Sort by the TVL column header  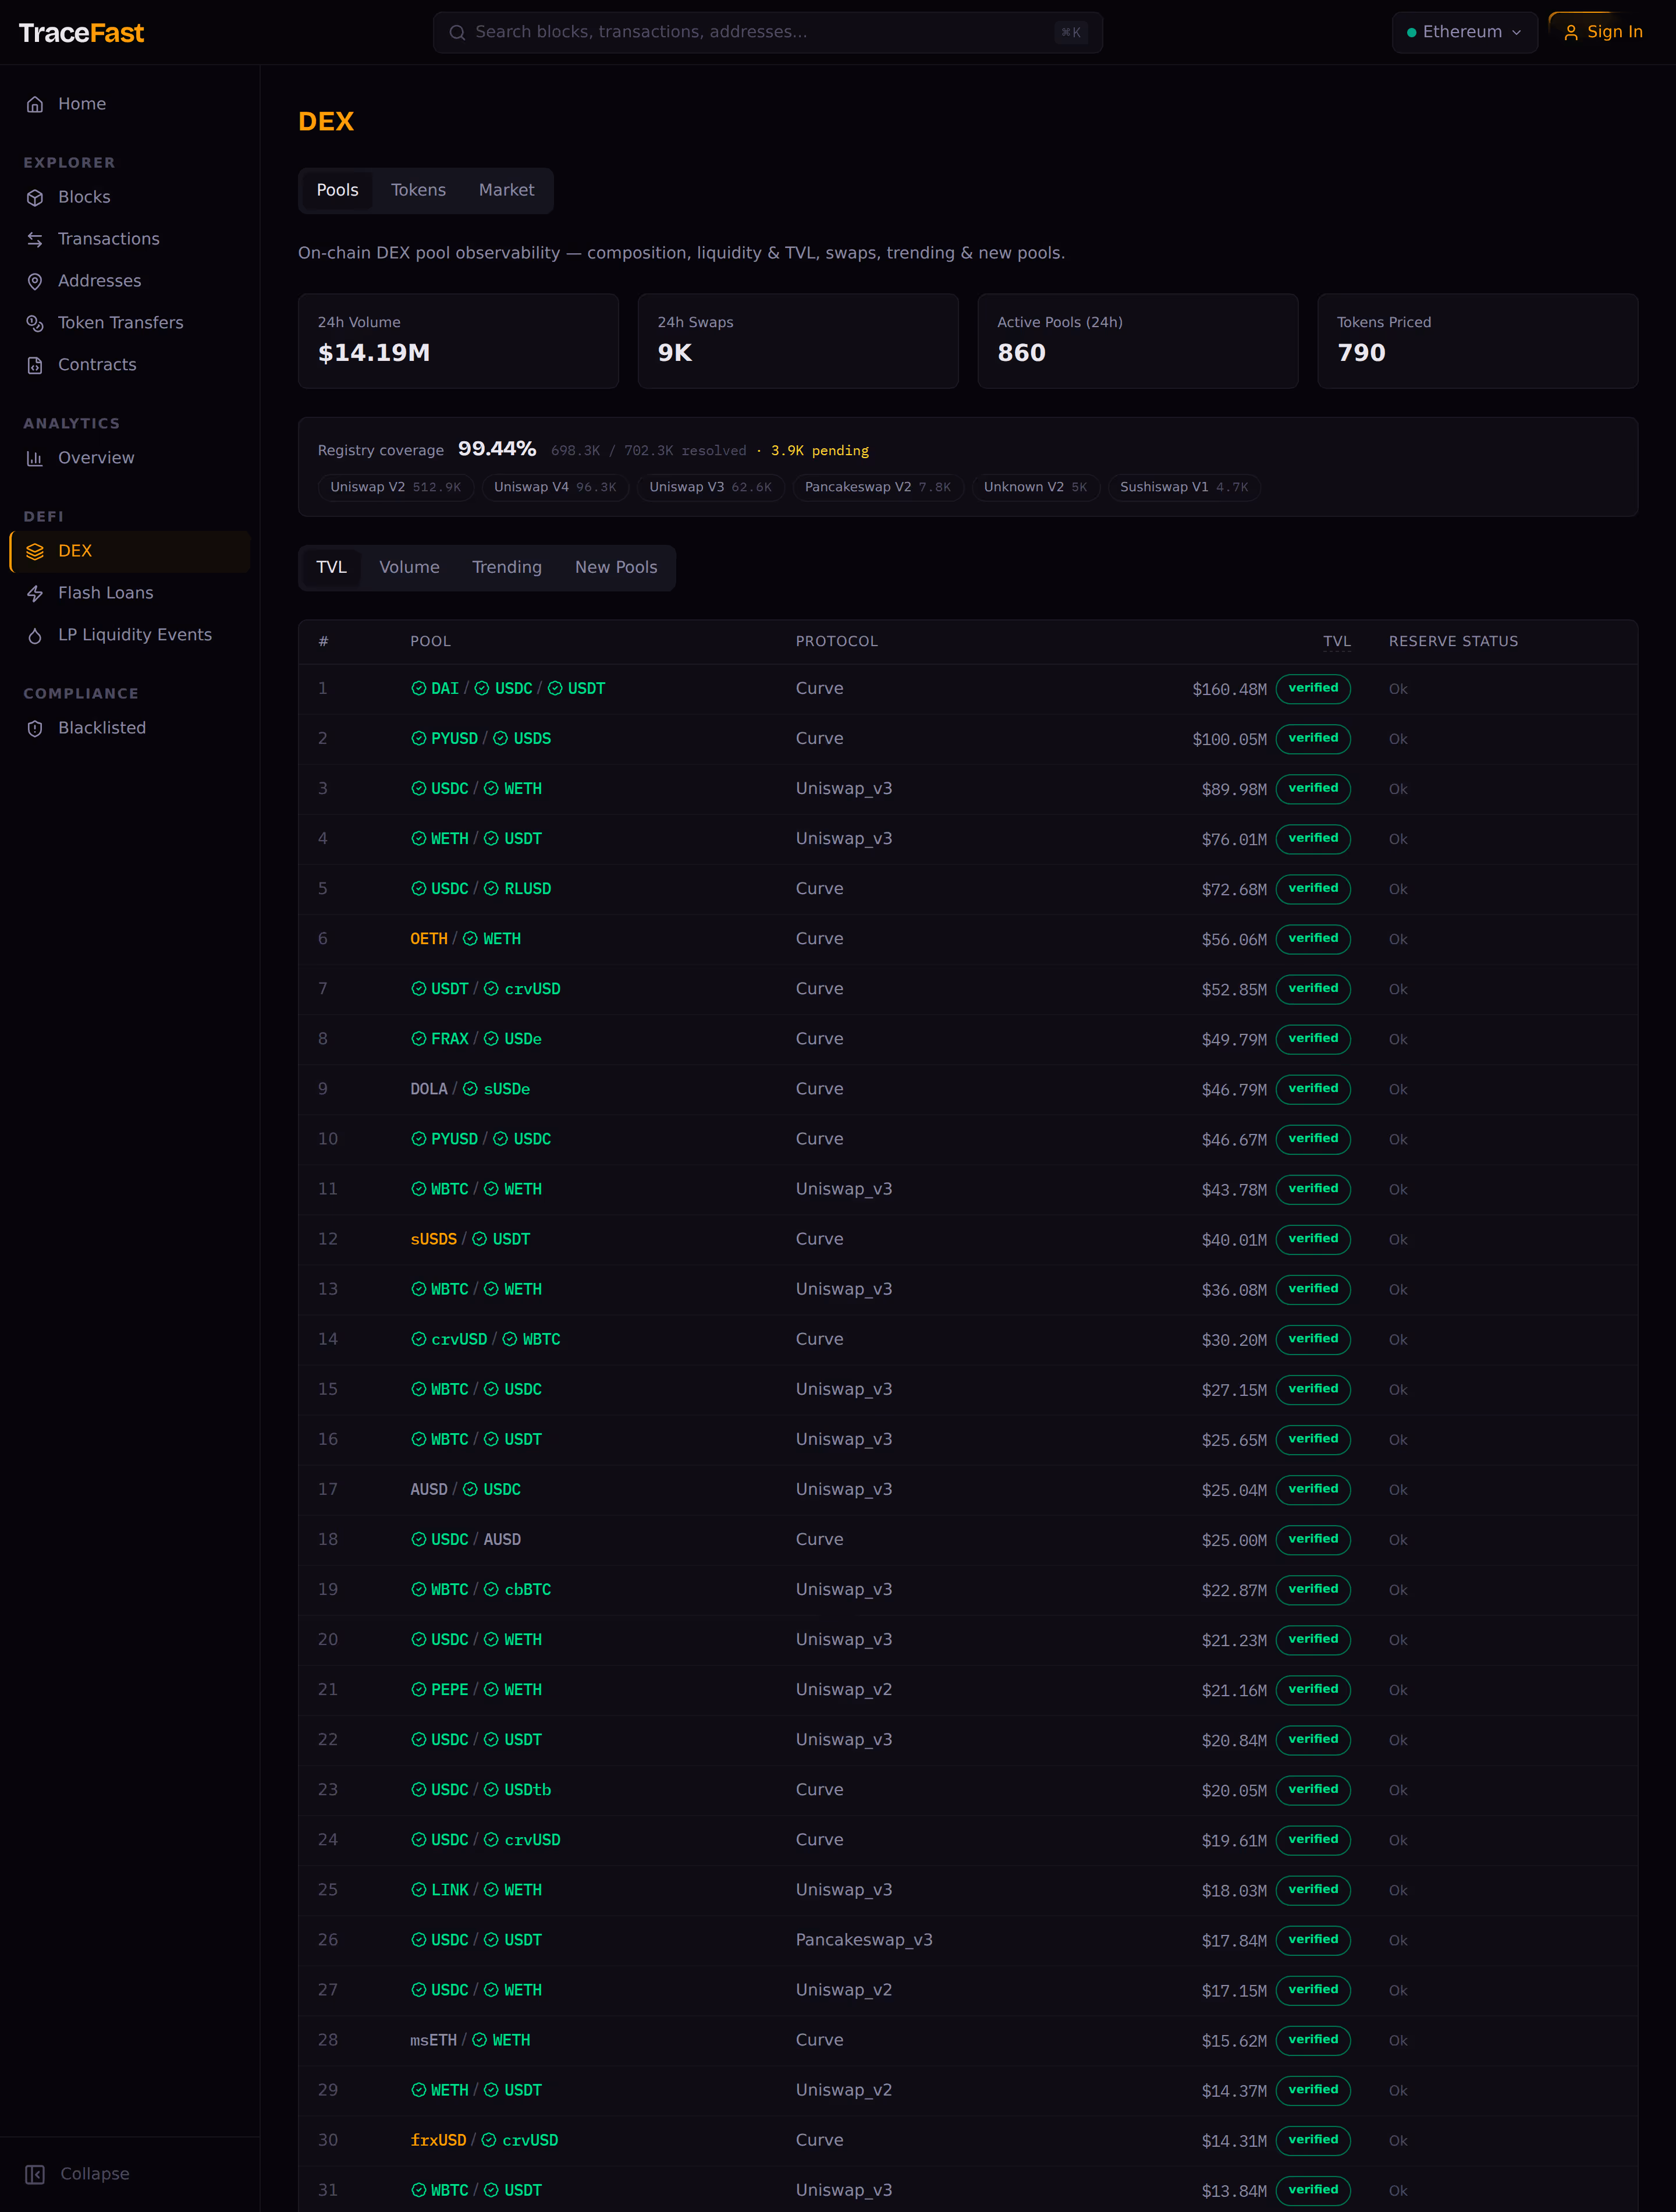coord(1336,642)
